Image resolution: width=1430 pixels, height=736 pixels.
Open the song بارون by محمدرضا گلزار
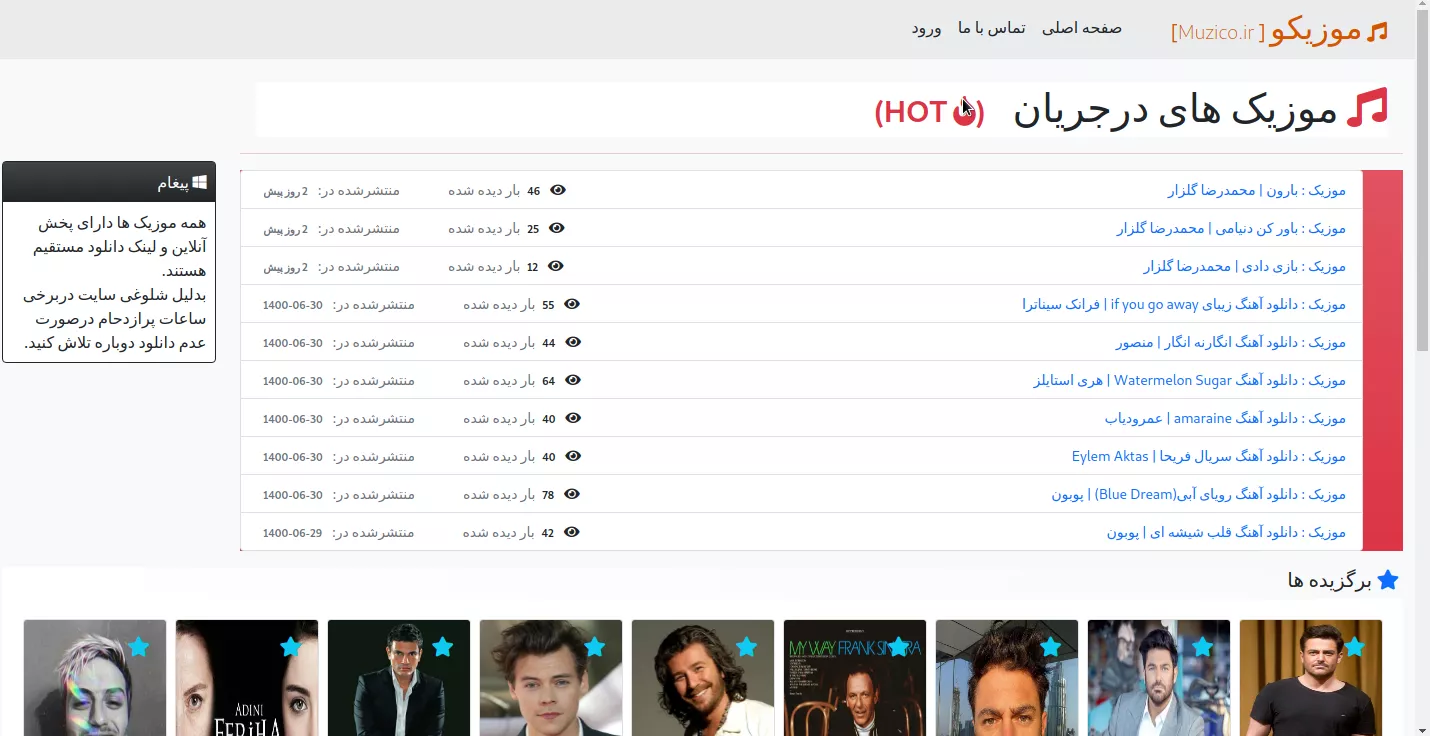pyautogui.click(x=1256, y=190)
